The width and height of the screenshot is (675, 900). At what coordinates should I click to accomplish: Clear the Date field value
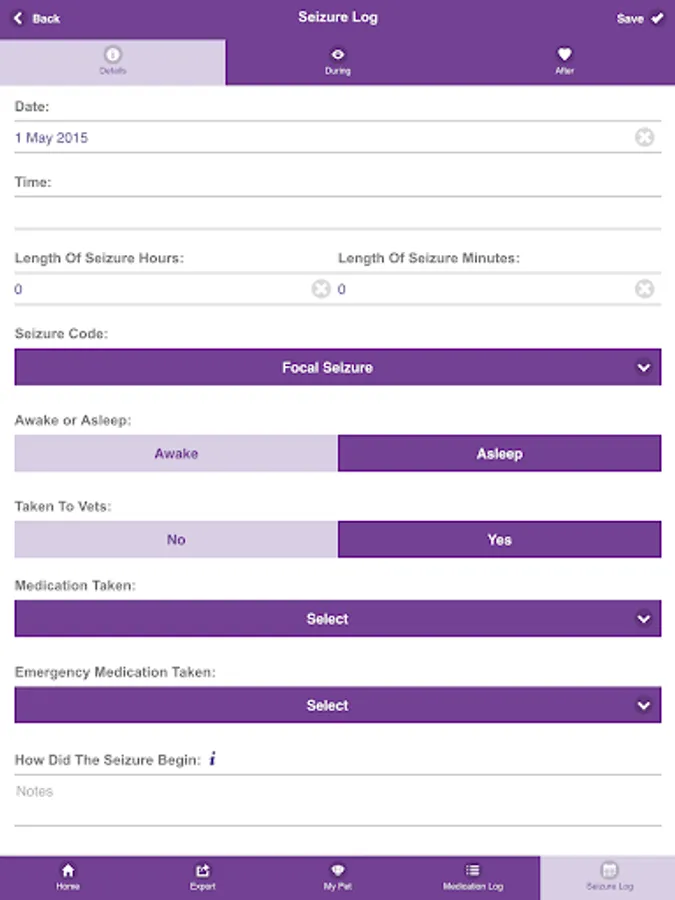[645, 138]
